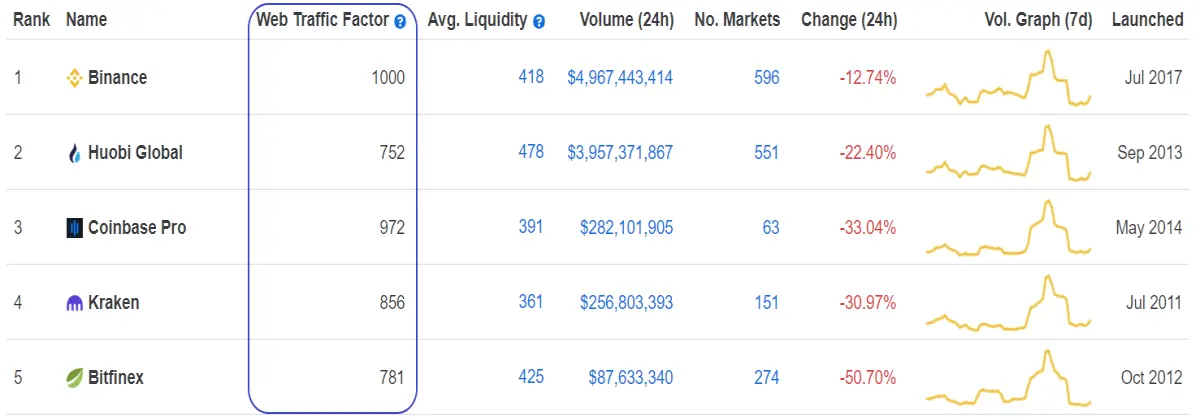The height and width of the screenshot is (420, 1200).
Task: Open Web Traffic Factor help tooltip icon
Action: [400, 20]
